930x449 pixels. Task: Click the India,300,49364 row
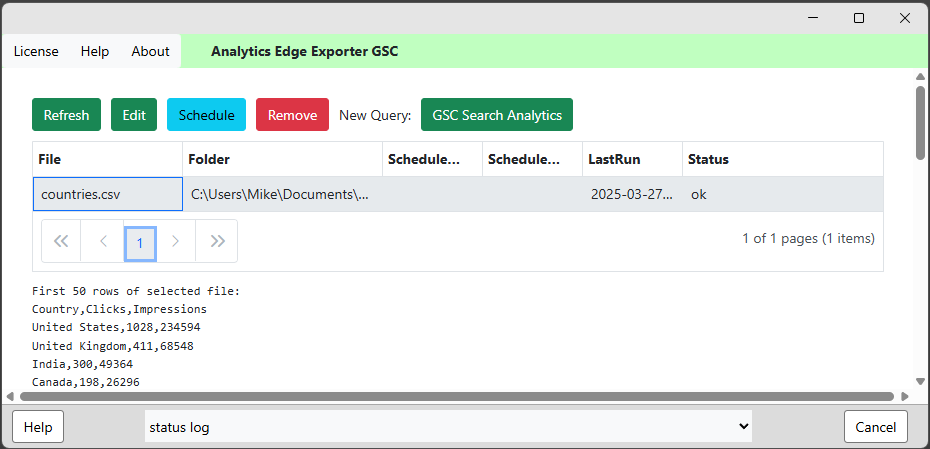pyautogui.click(x=82, y=364)
